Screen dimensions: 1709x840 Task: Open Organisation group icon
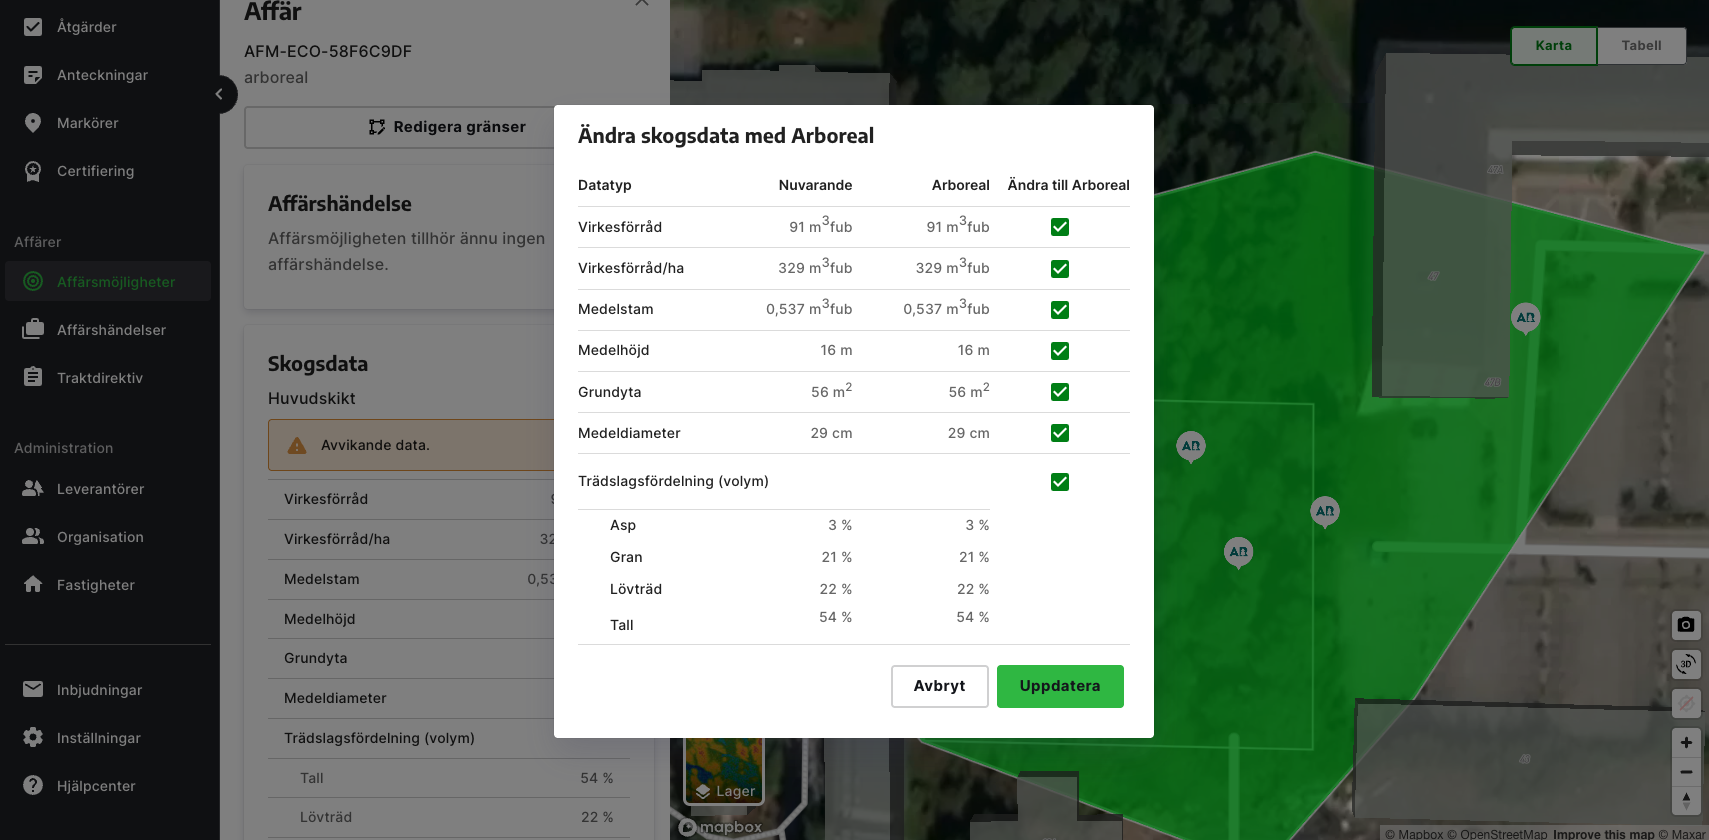(33, 536)
